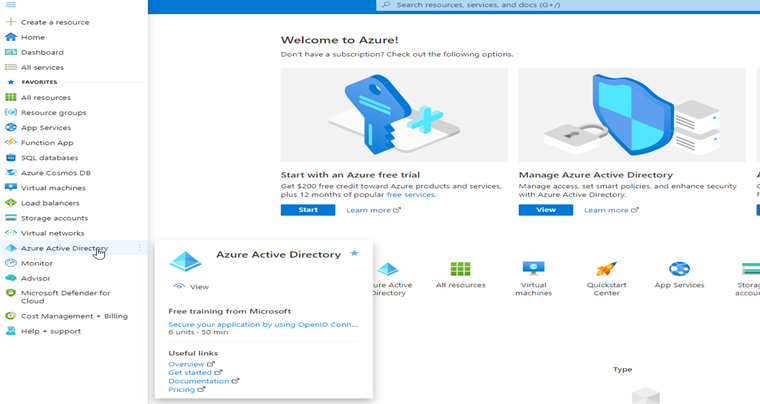Click the All resources grid icon

point(460,269)
